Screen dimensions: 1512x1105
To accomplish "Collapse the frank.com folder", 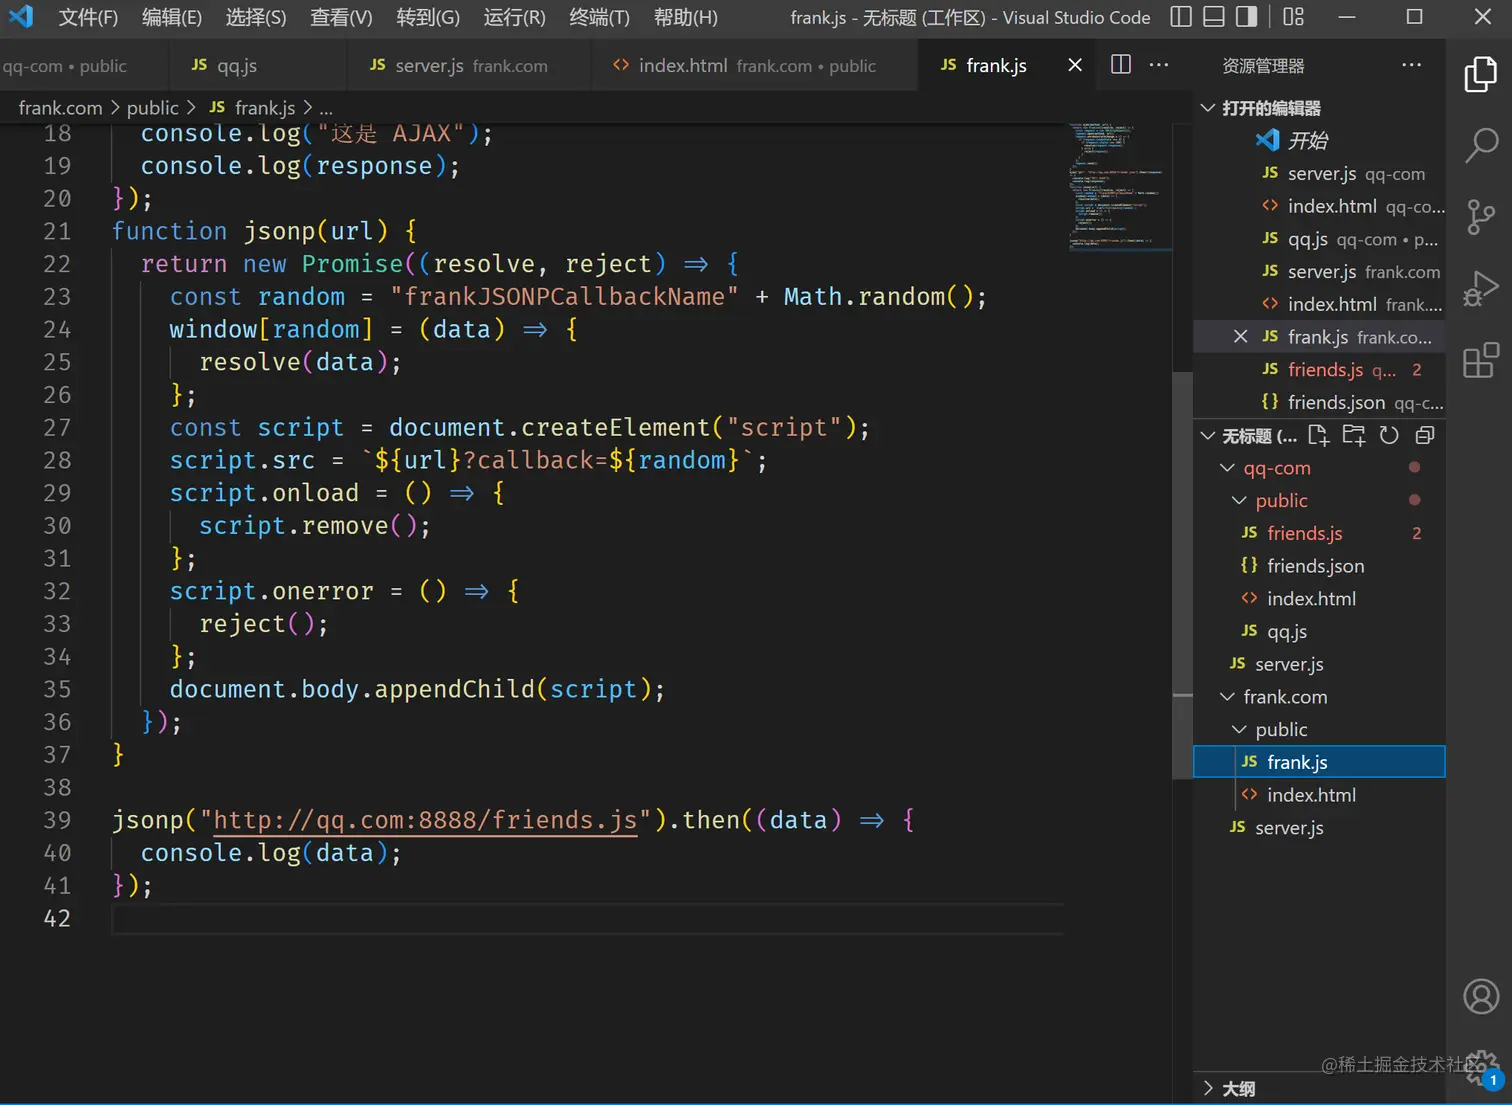I will [x=1284, y=697].
